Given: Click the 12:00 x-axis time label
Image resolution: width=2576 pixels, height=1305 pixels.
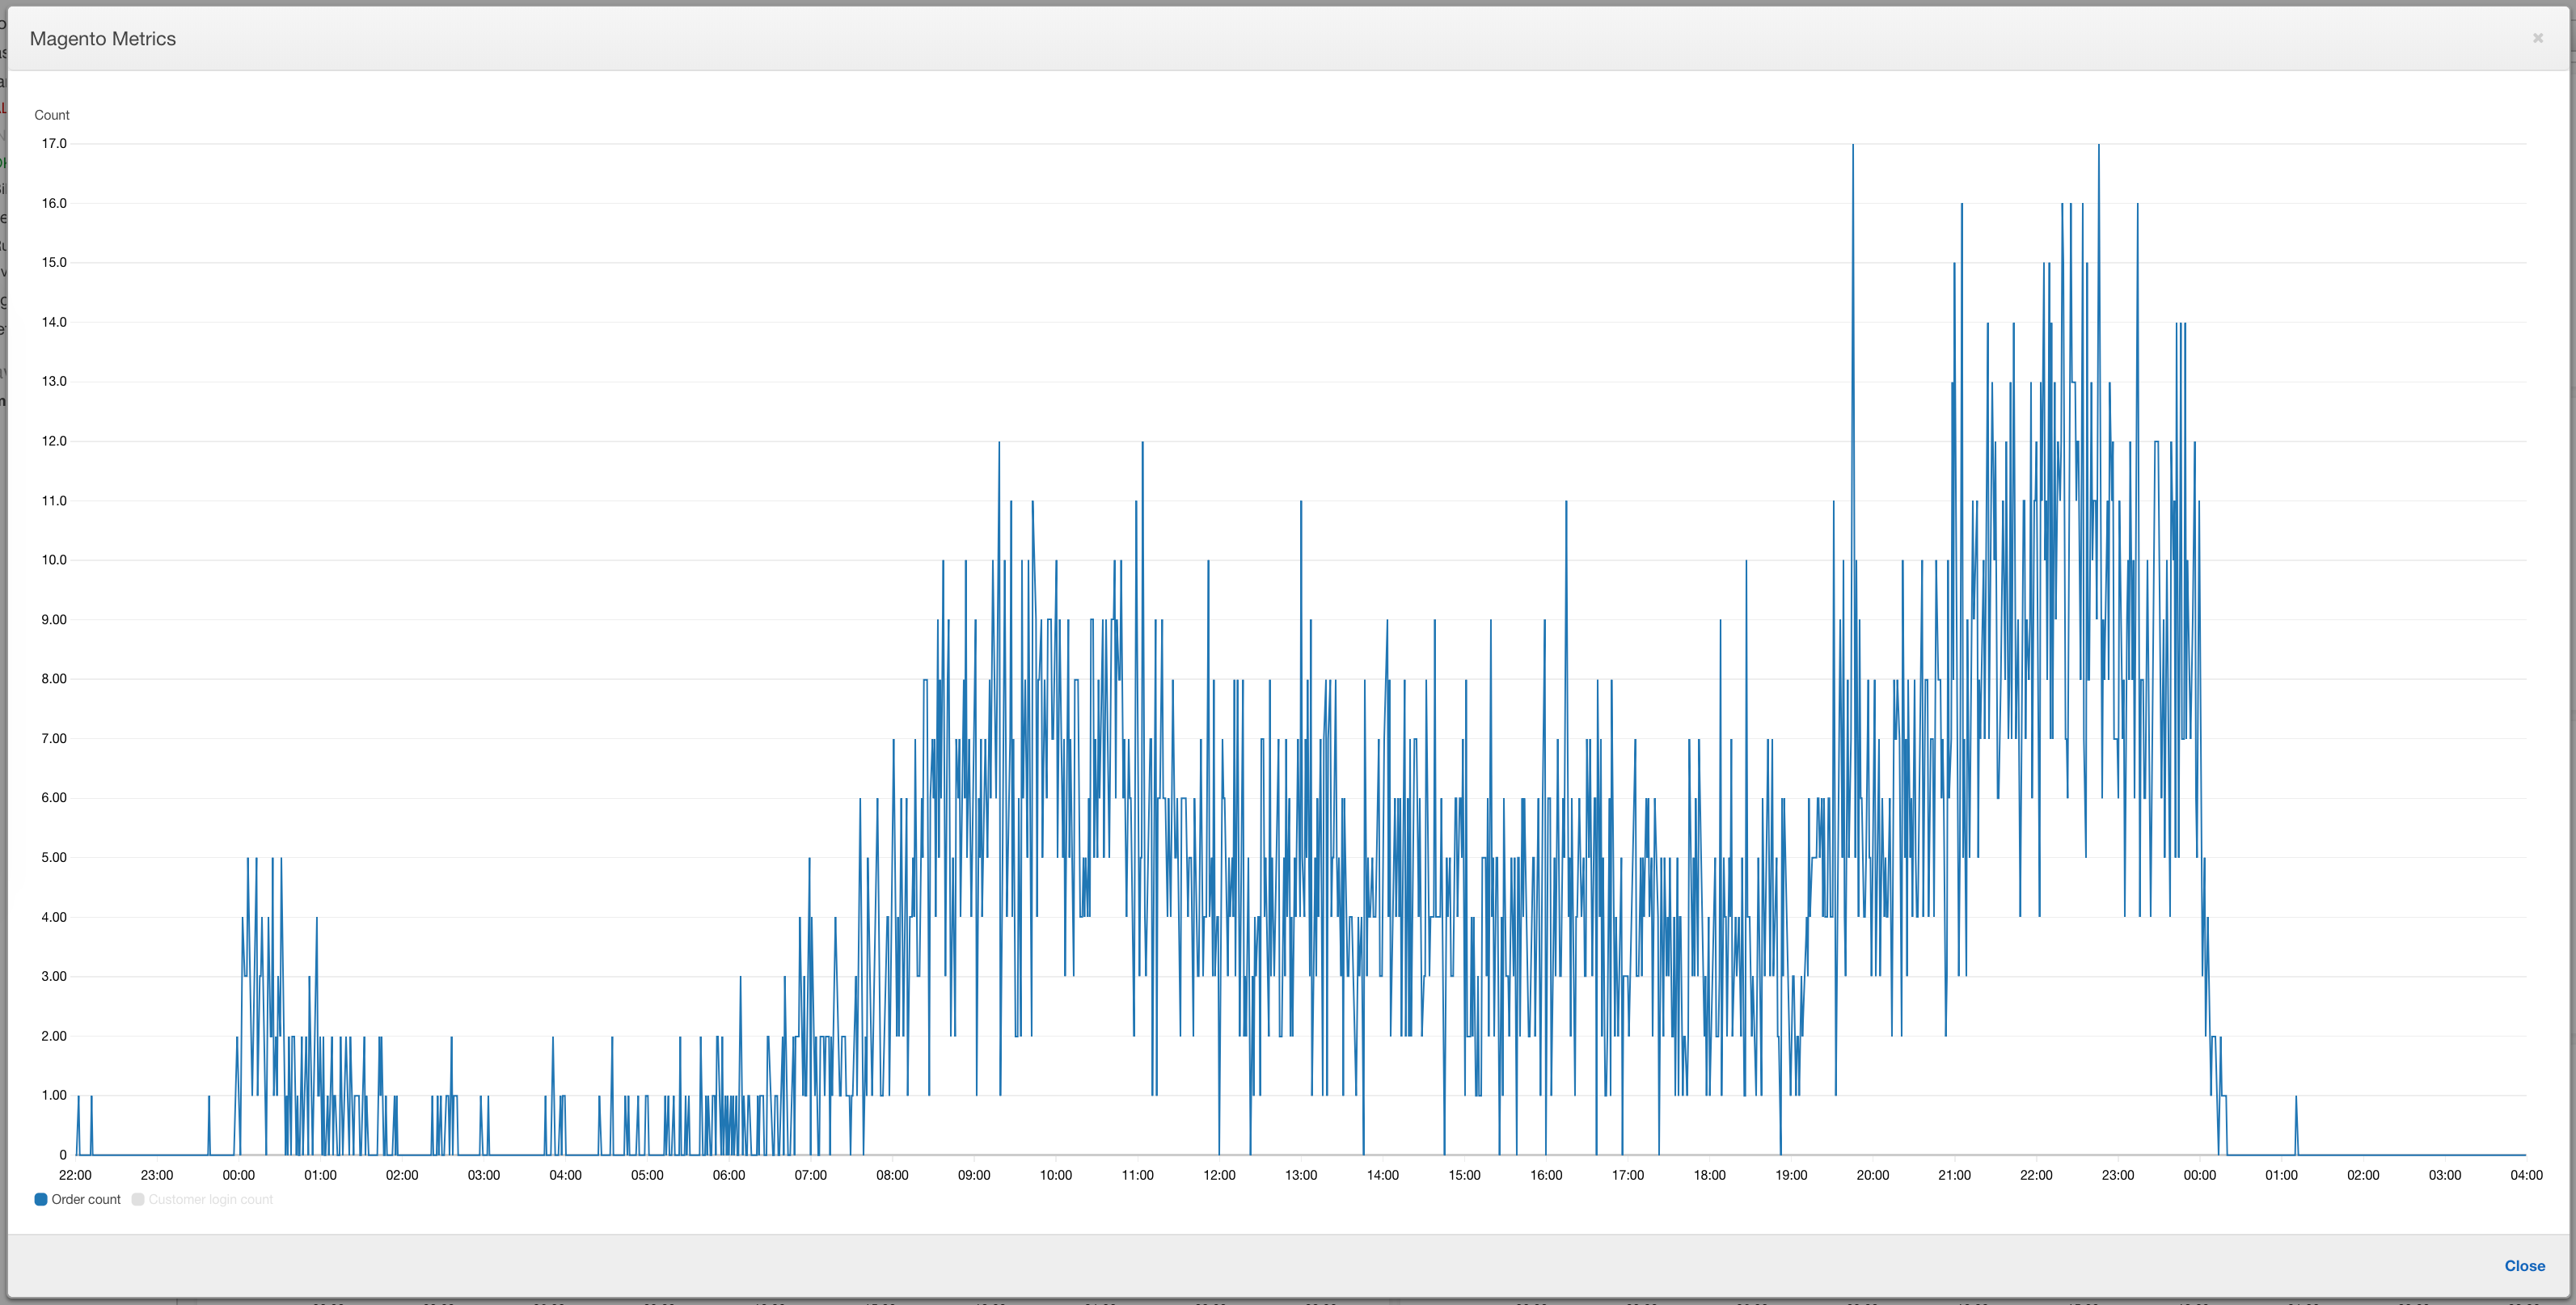Looking at the screenshot, I should (1219, 1175).
